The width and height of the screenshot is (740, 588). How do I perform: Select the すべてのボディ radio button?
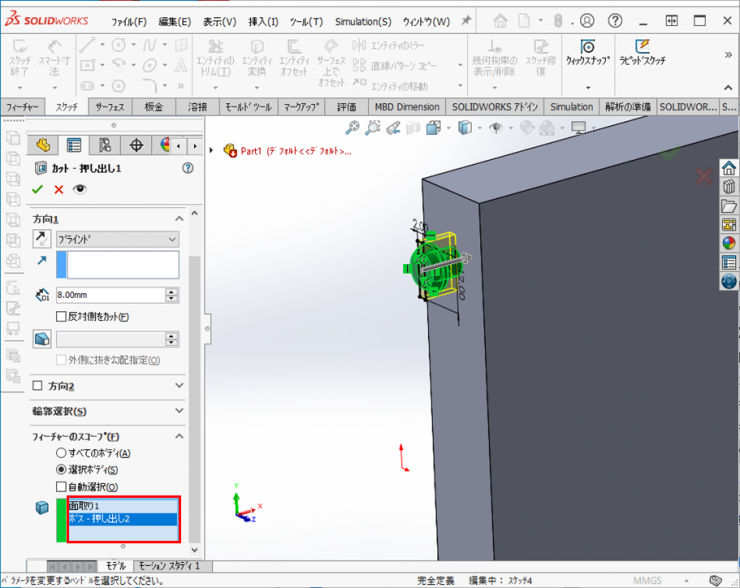(61, 453)
